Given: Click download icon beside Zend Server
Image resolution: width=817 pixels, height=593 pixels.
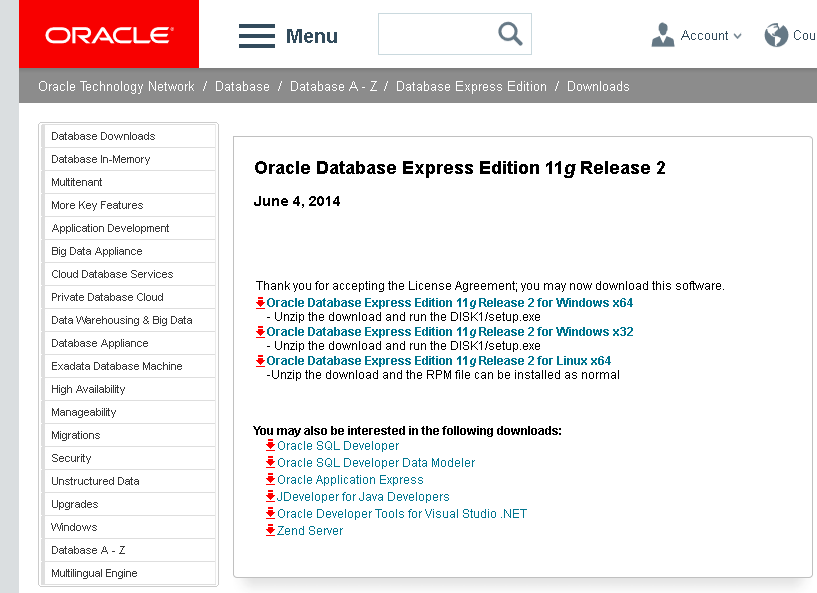Looking at the screenshot, I should tap(270, 530).
